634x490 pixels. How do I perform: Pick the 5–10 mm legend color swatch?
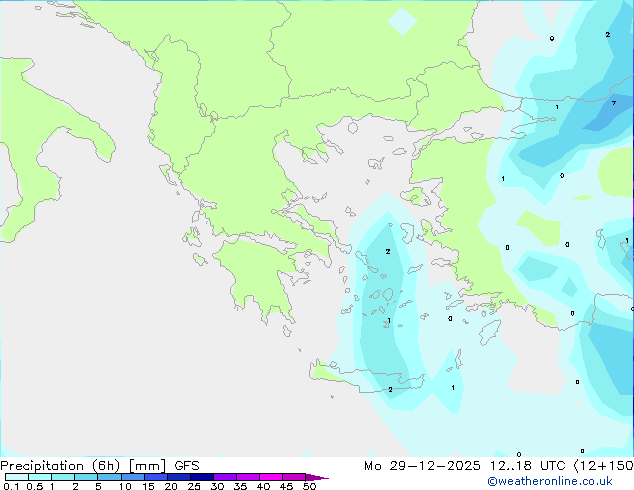[109, 477]
